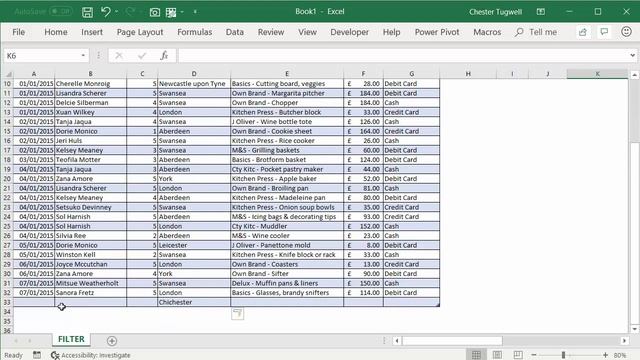
Task: Click the cell Cherelle Monroig
Action: click(x=91, y=84)
